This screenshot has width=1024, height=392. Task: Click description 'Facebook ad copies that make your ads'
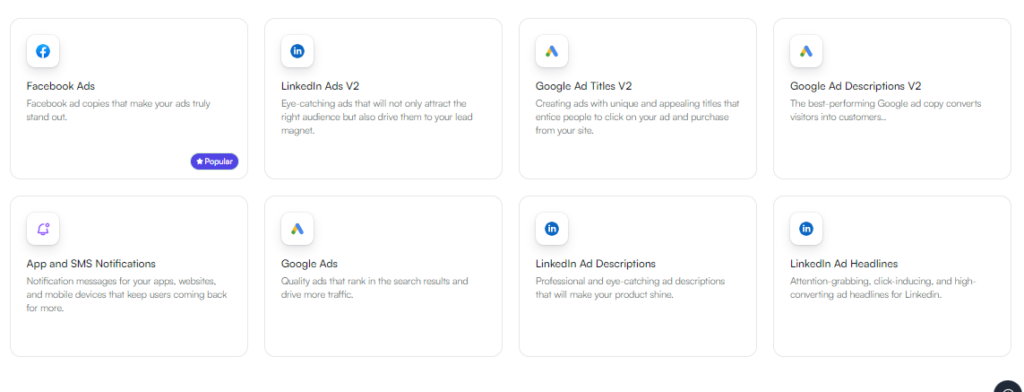[x=118, y=110]
